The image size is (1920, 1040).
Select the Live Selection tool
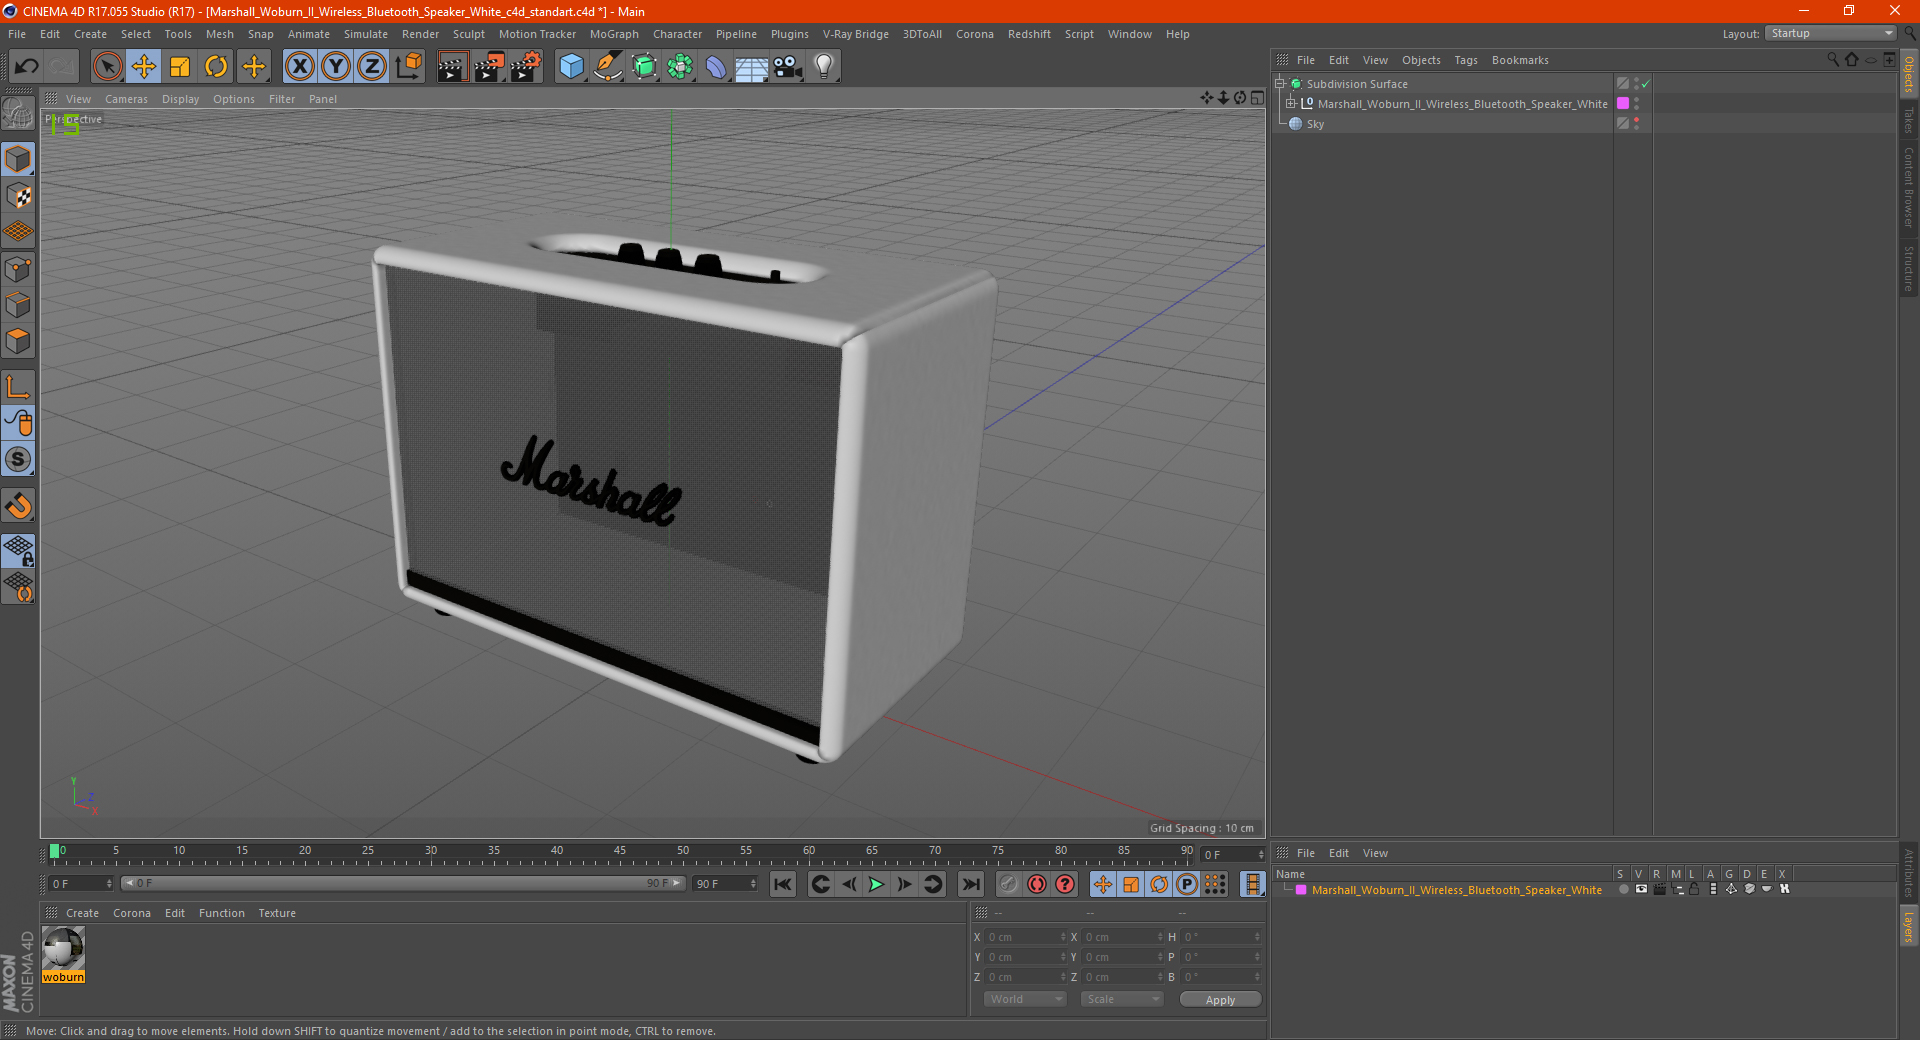[107, 67]
